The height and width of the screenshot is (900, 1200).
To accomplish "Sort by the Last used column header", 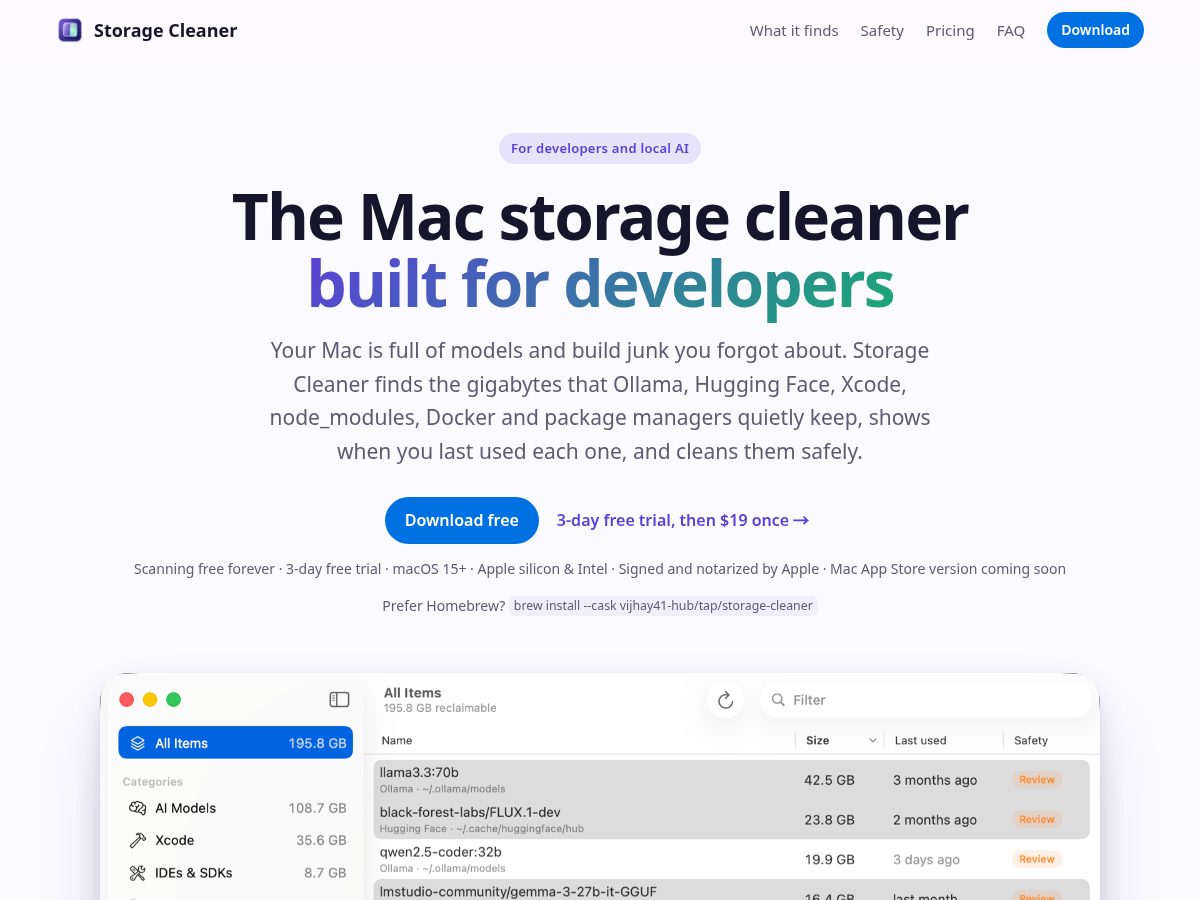I will 920,741.
